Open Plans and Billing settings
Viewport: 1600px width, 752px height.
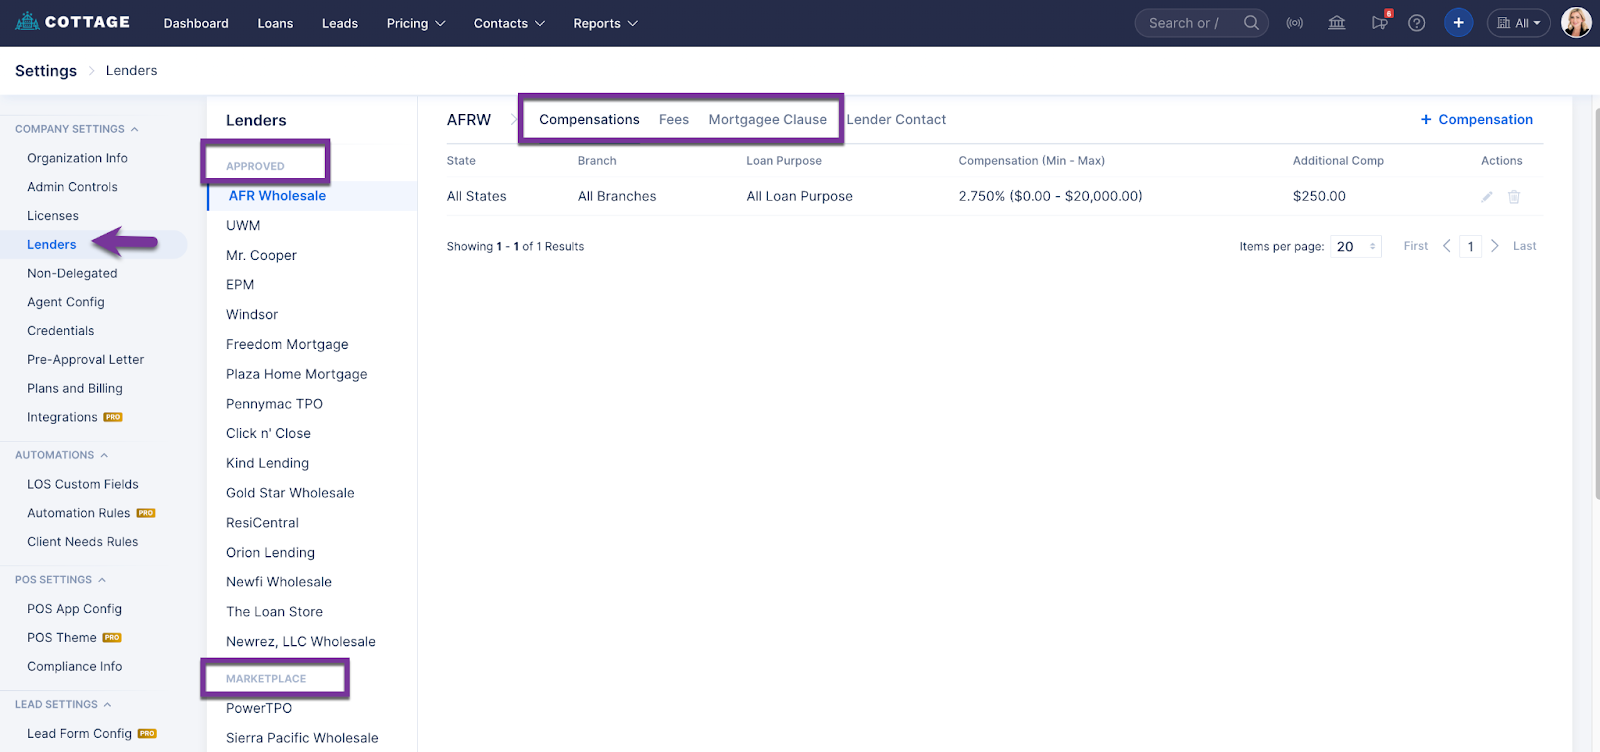[x=75, y=389]
